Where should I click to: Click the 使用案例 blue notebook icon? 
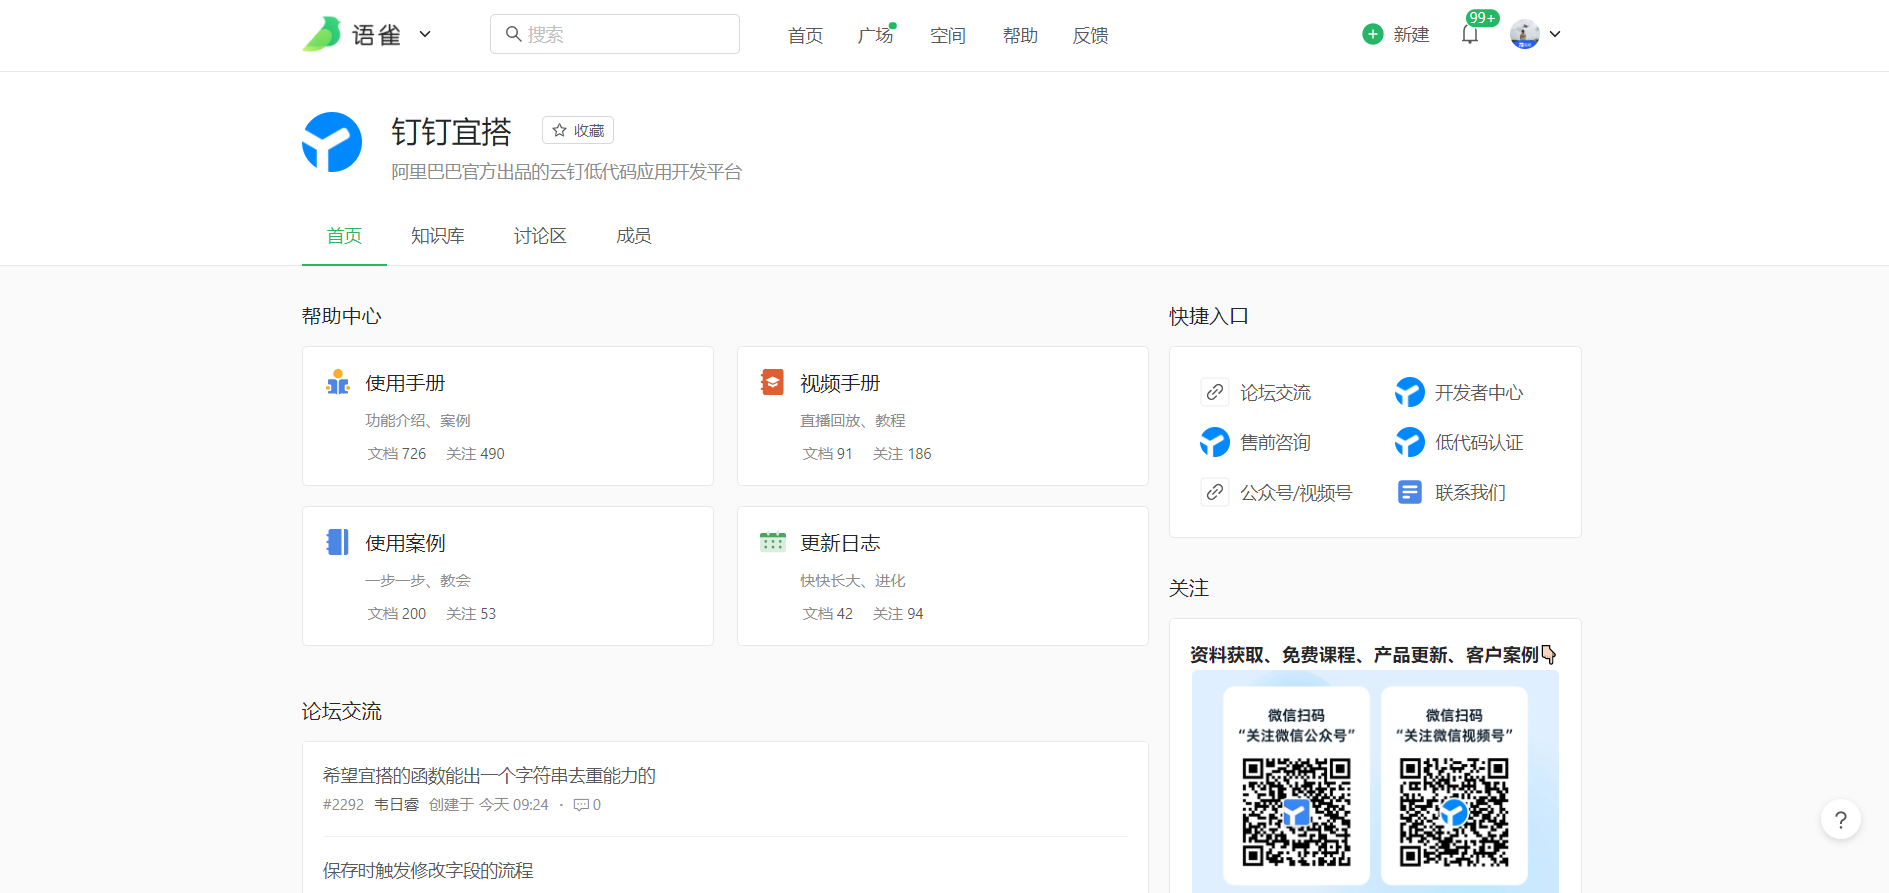pos(338,542)
